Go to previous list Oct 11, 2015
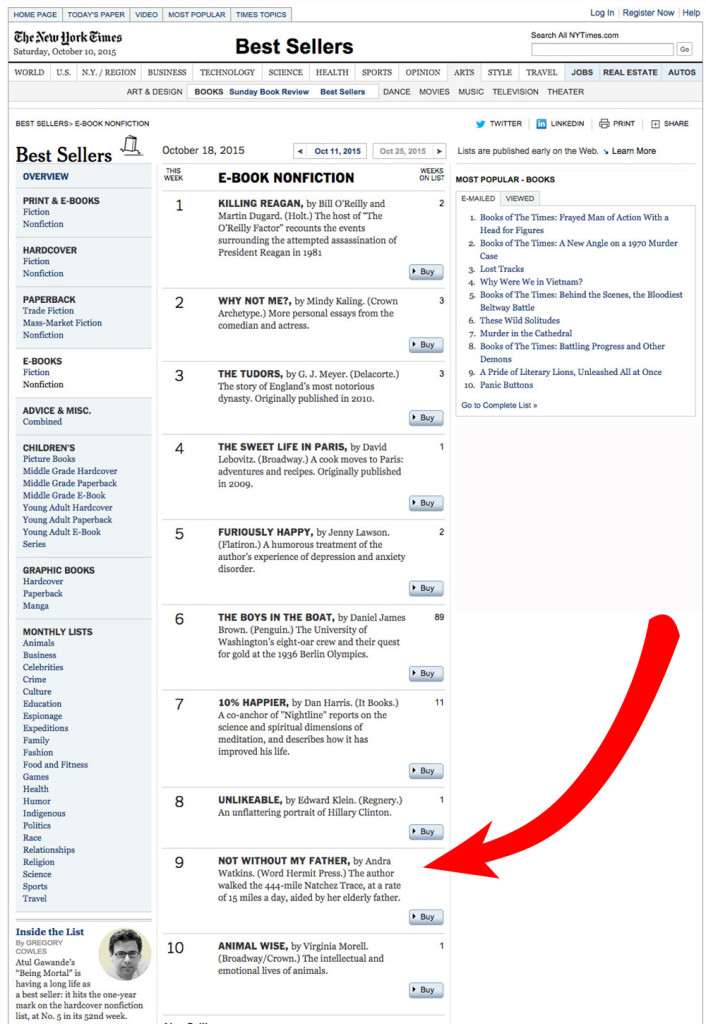 (330, 151)
